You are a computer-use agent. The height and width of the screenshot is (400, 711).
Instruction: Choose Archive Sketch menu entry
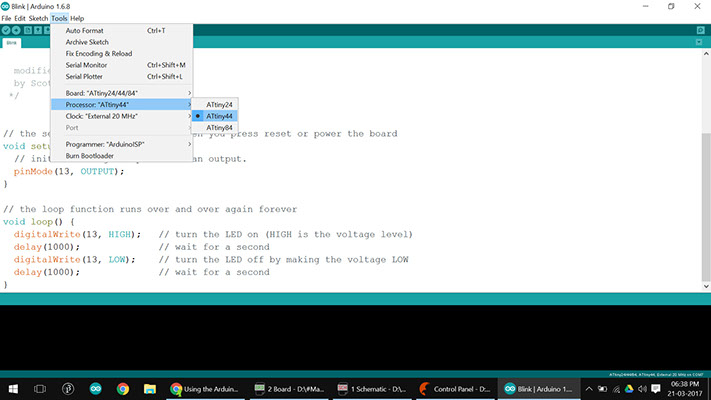(122, 42)
